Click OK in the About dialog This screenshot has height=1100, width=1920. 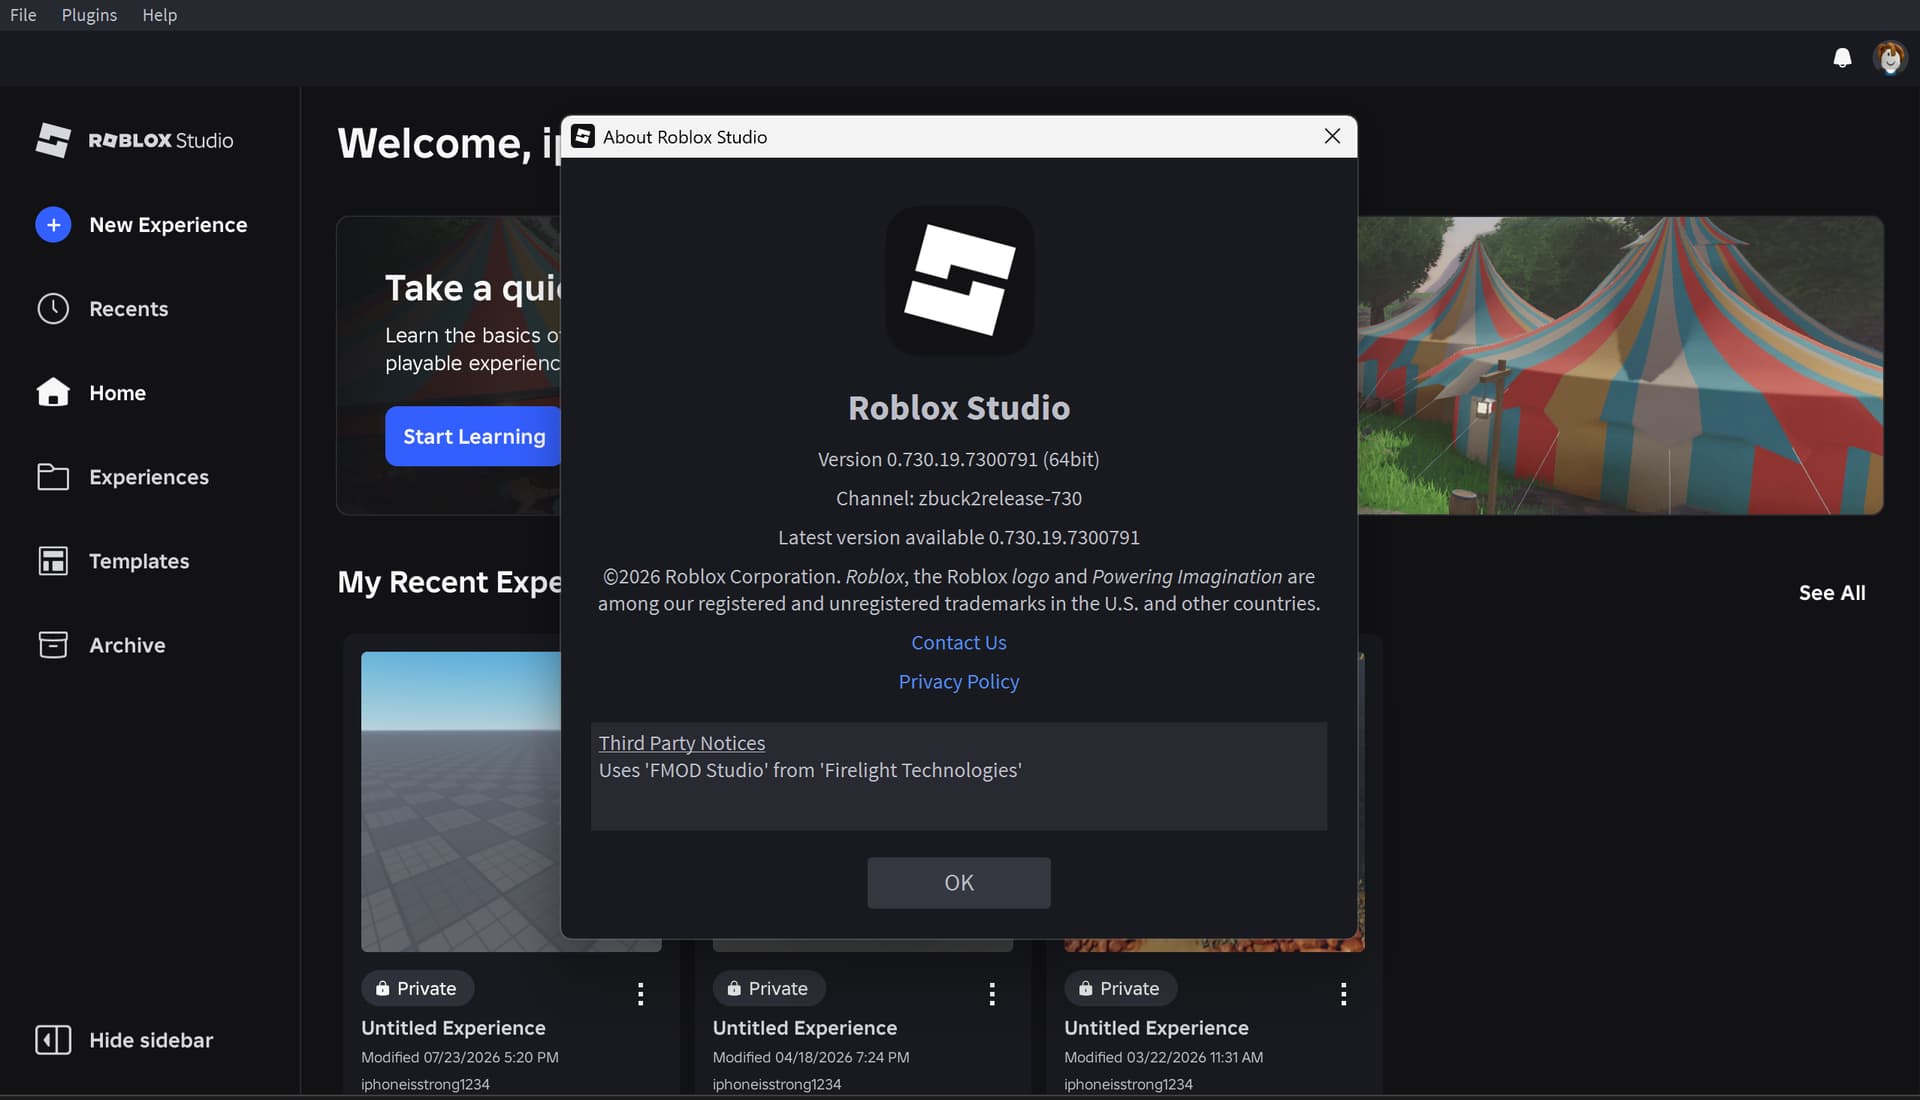point(959,883)
